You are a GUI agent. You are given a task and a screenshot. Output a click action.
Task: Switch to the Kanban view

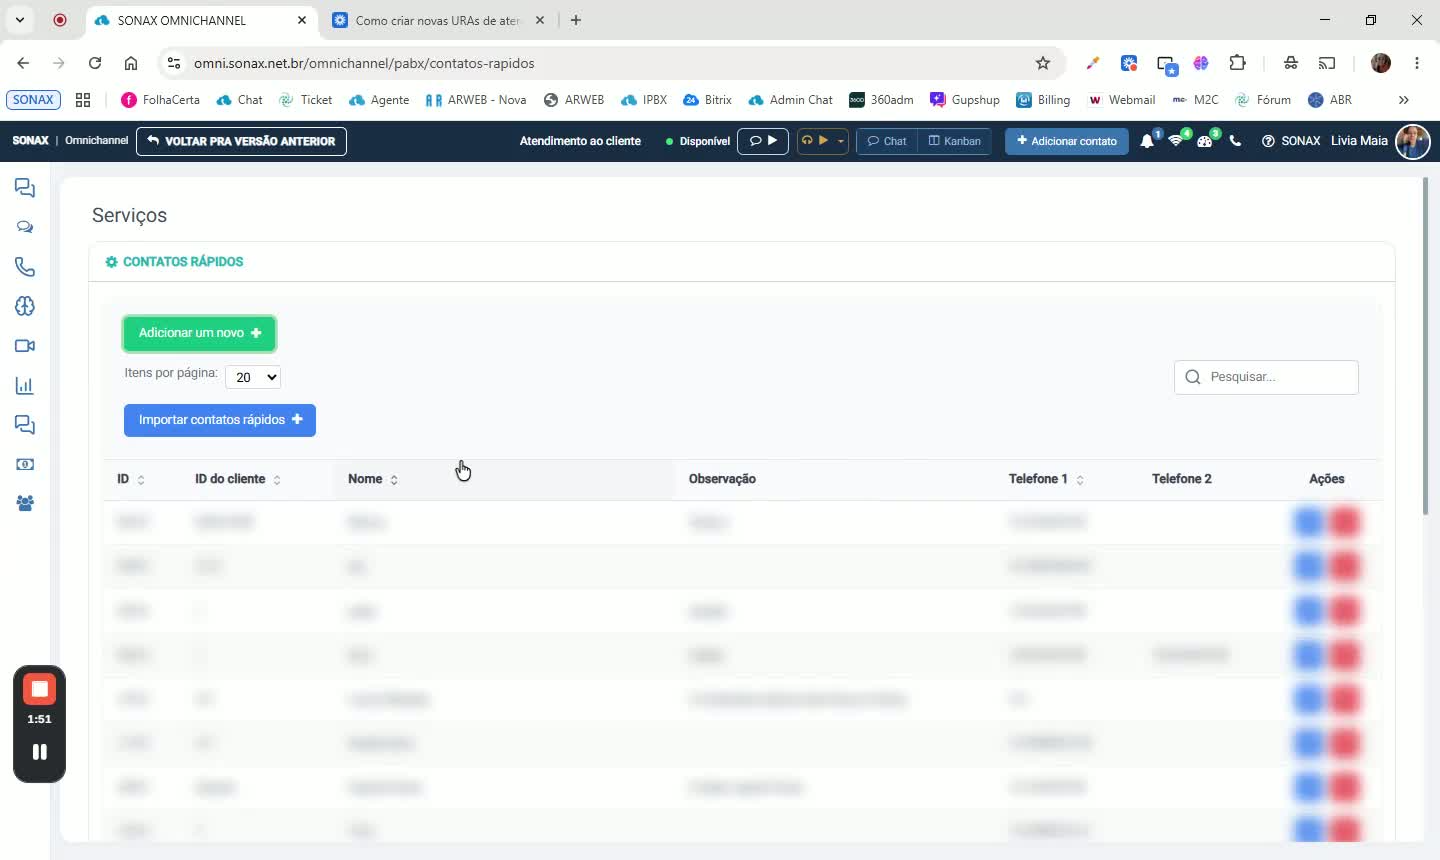[955, 141]
